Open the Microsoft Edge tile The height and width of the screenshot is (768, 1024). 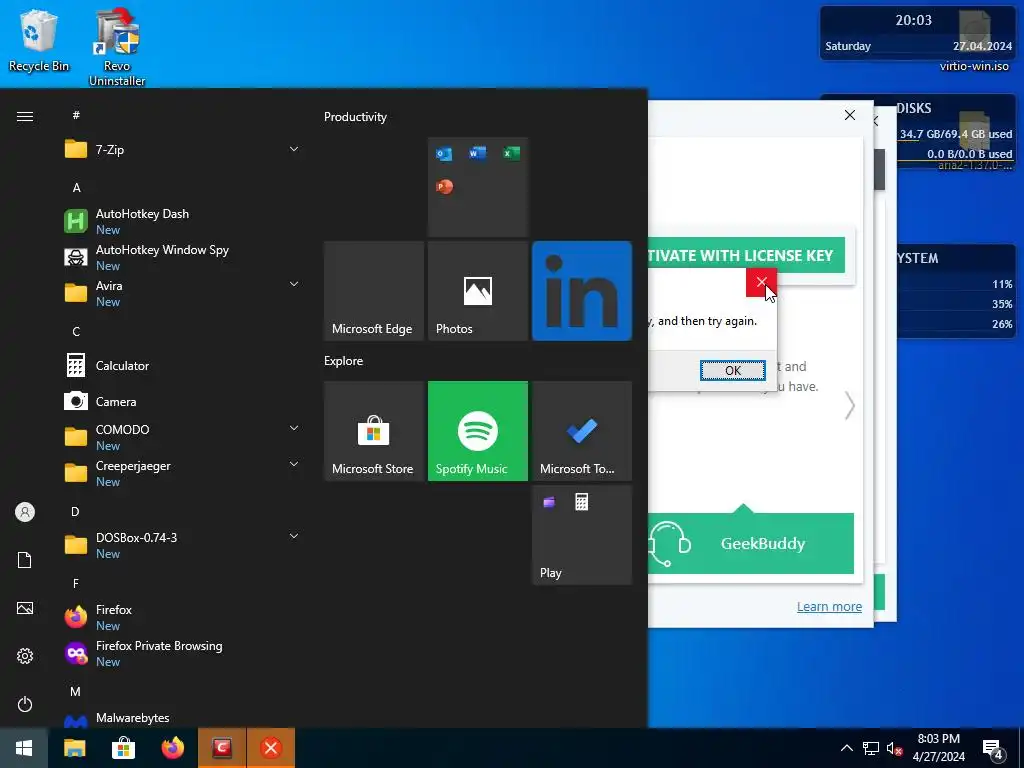pos(374,291)
